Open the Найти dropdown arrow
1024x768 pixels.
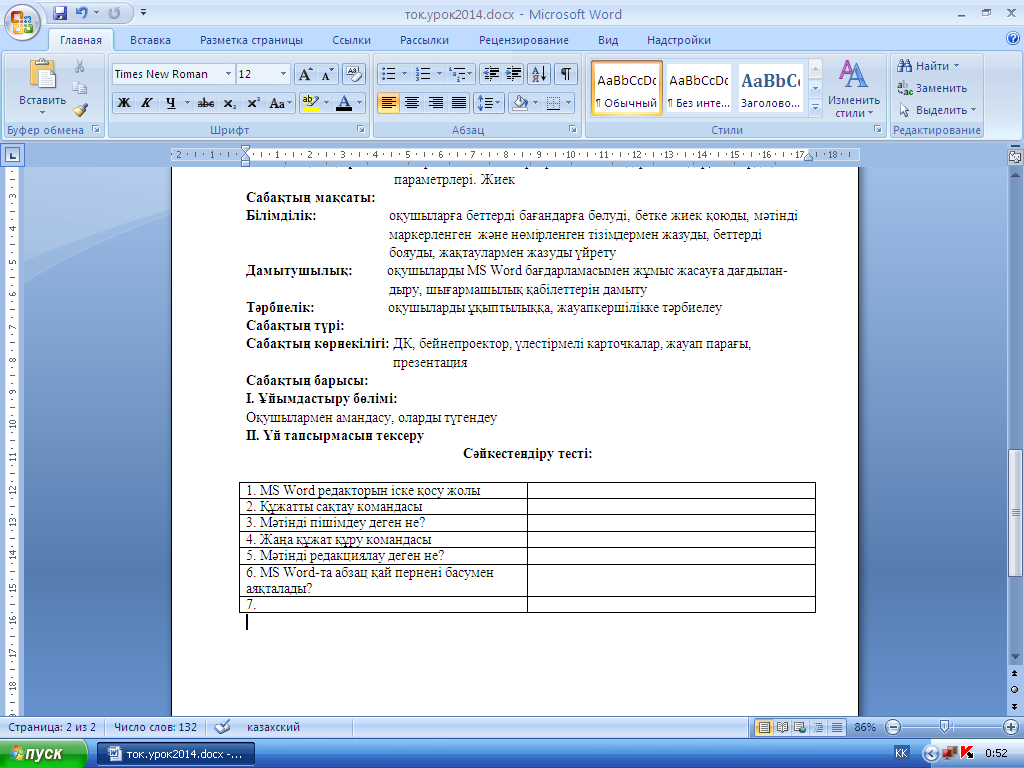(x=957, y=66)
